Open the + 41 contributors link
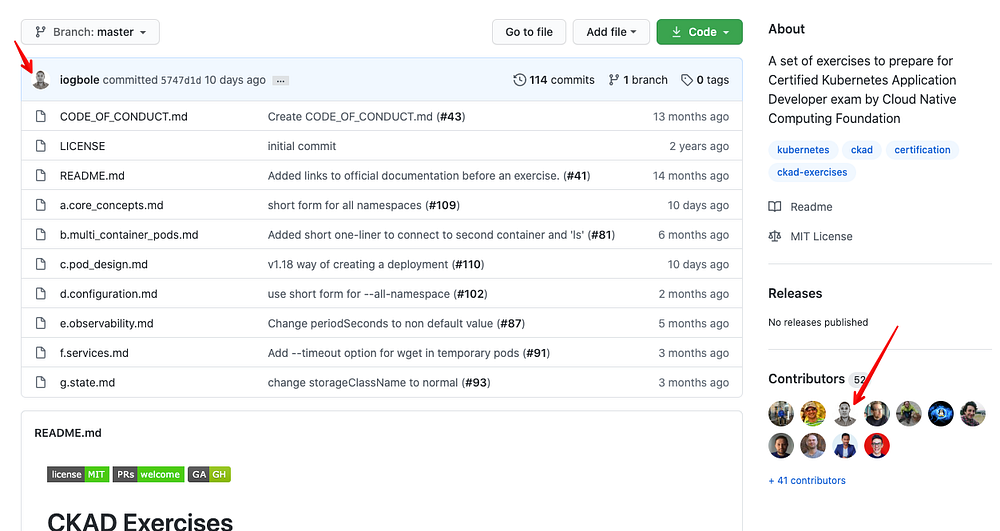This screenshot has height=531, width=1000. pyautogui.click(x=807, y=481)
